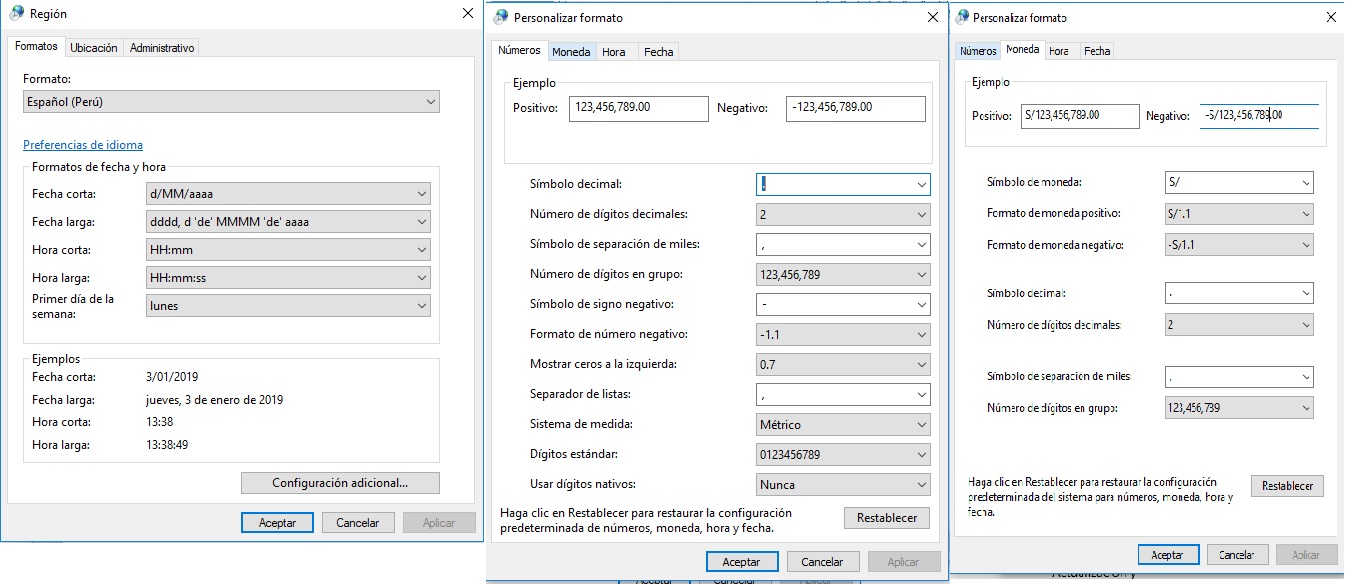Click Aceptar in right Personalizar formato window

pos(1167,555)
